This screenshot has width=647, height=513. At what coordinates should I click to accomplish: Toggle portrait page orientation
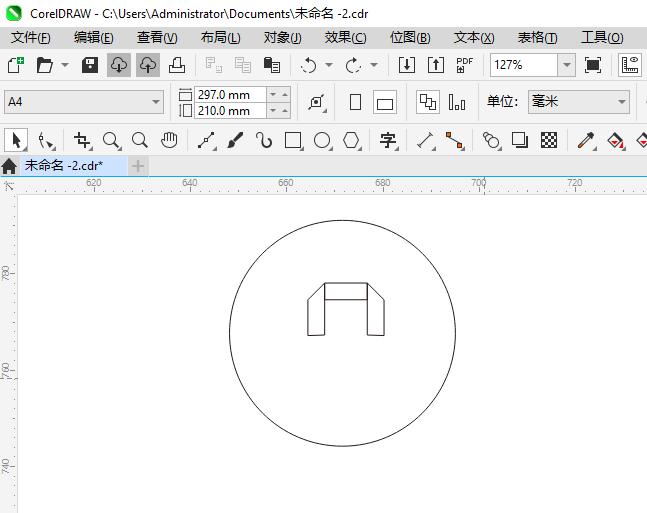(x=355, y=102)
